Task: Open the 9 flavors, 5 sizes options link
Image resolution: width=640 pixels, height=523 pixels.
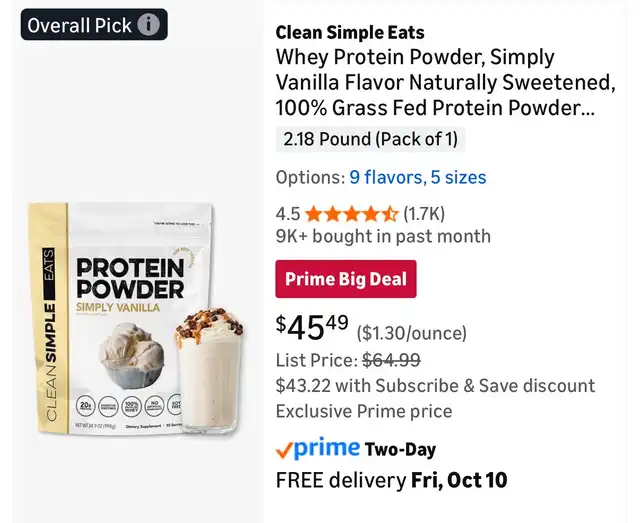Action: pyautogui.click(x=417, y=177)
